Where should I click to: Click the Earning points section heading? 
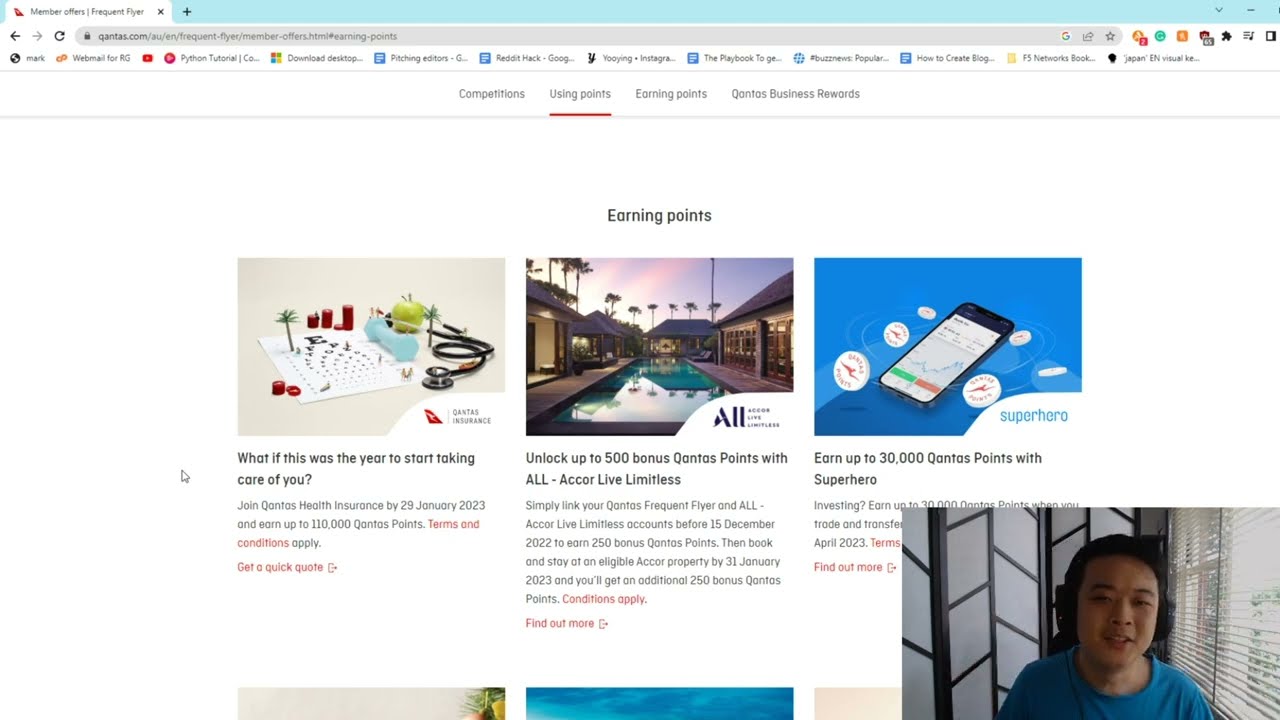pos(659,215)
